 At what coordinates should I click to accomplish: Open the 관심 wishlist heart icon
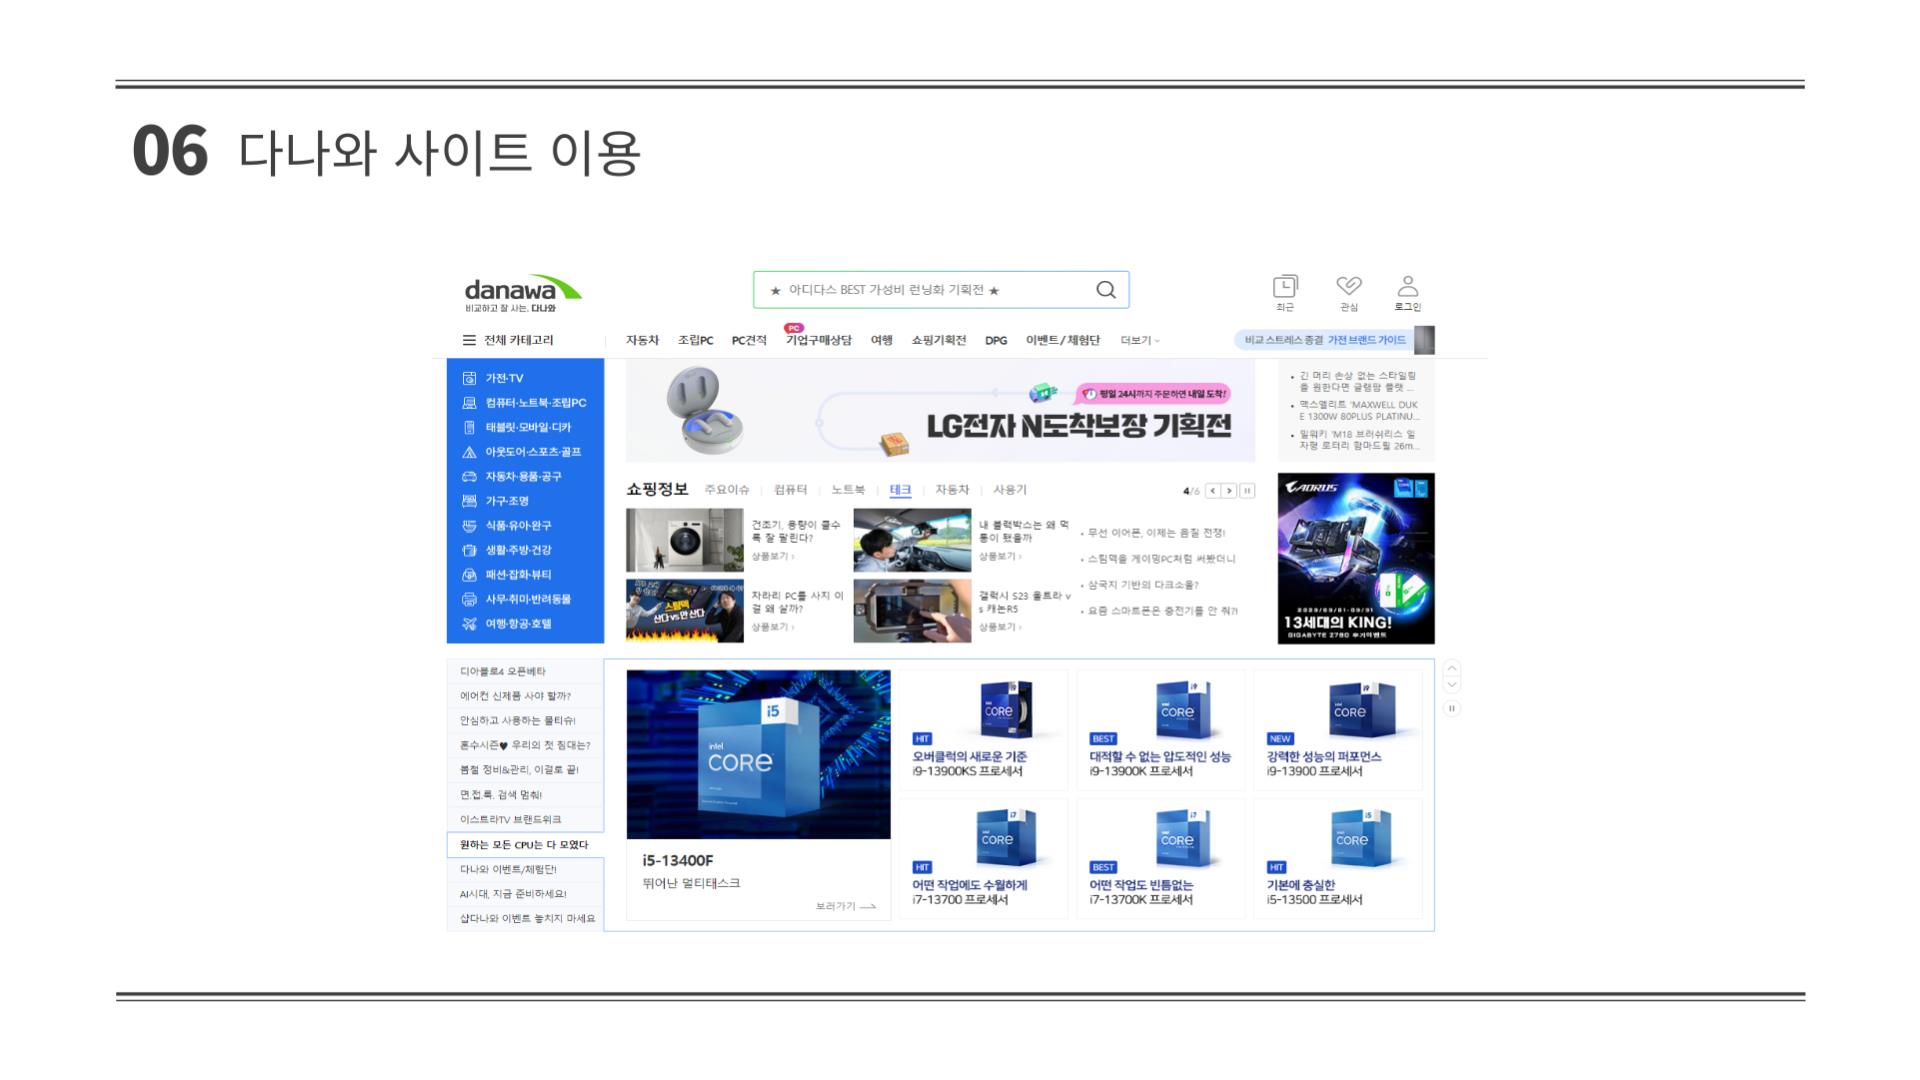tap(1349, 287)
